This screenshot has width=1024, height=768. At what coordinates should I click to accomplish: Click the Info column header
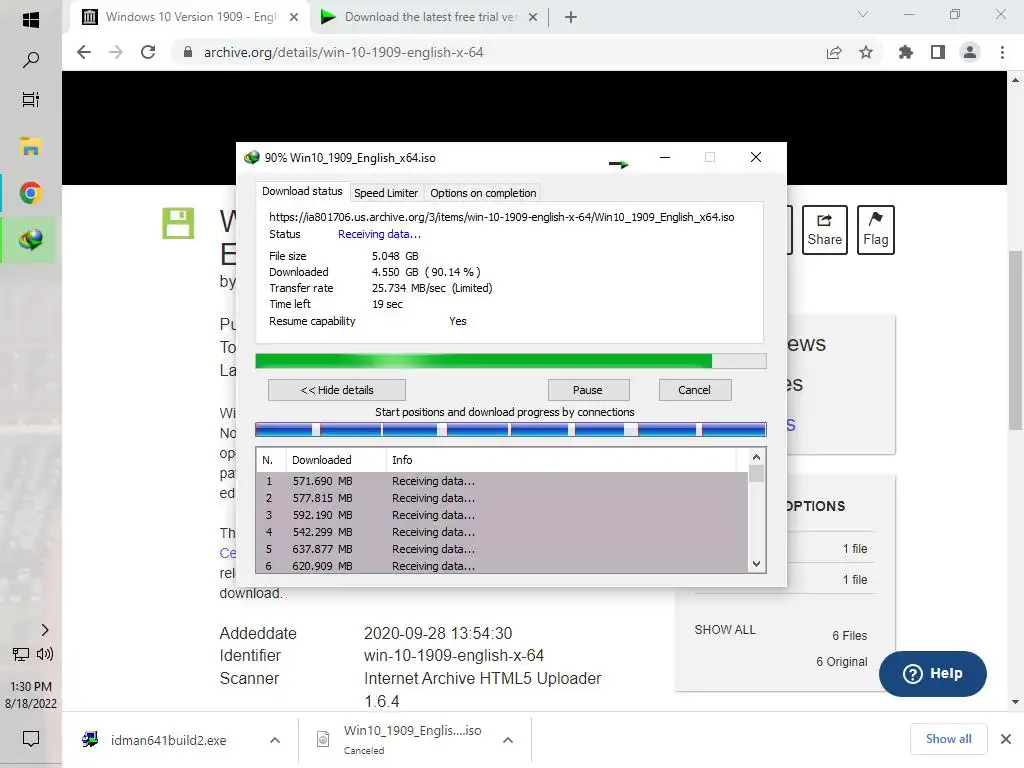[562, 460]
